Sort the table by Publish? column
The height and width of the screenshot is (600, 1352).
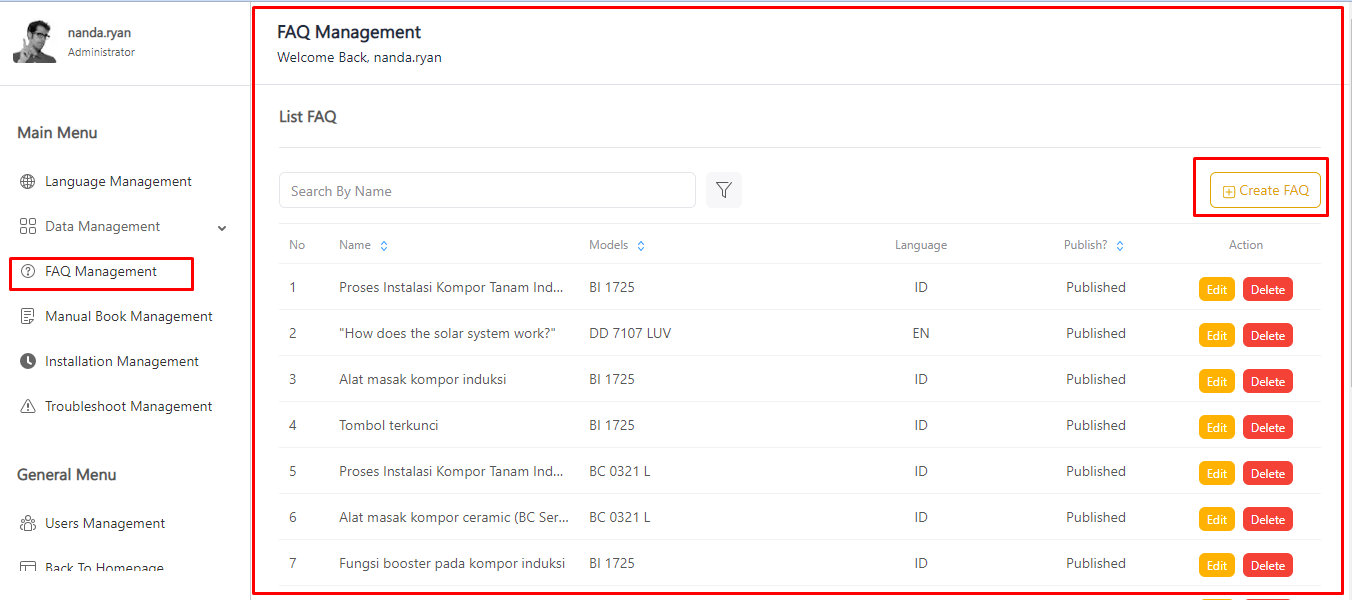(1120, 246)
